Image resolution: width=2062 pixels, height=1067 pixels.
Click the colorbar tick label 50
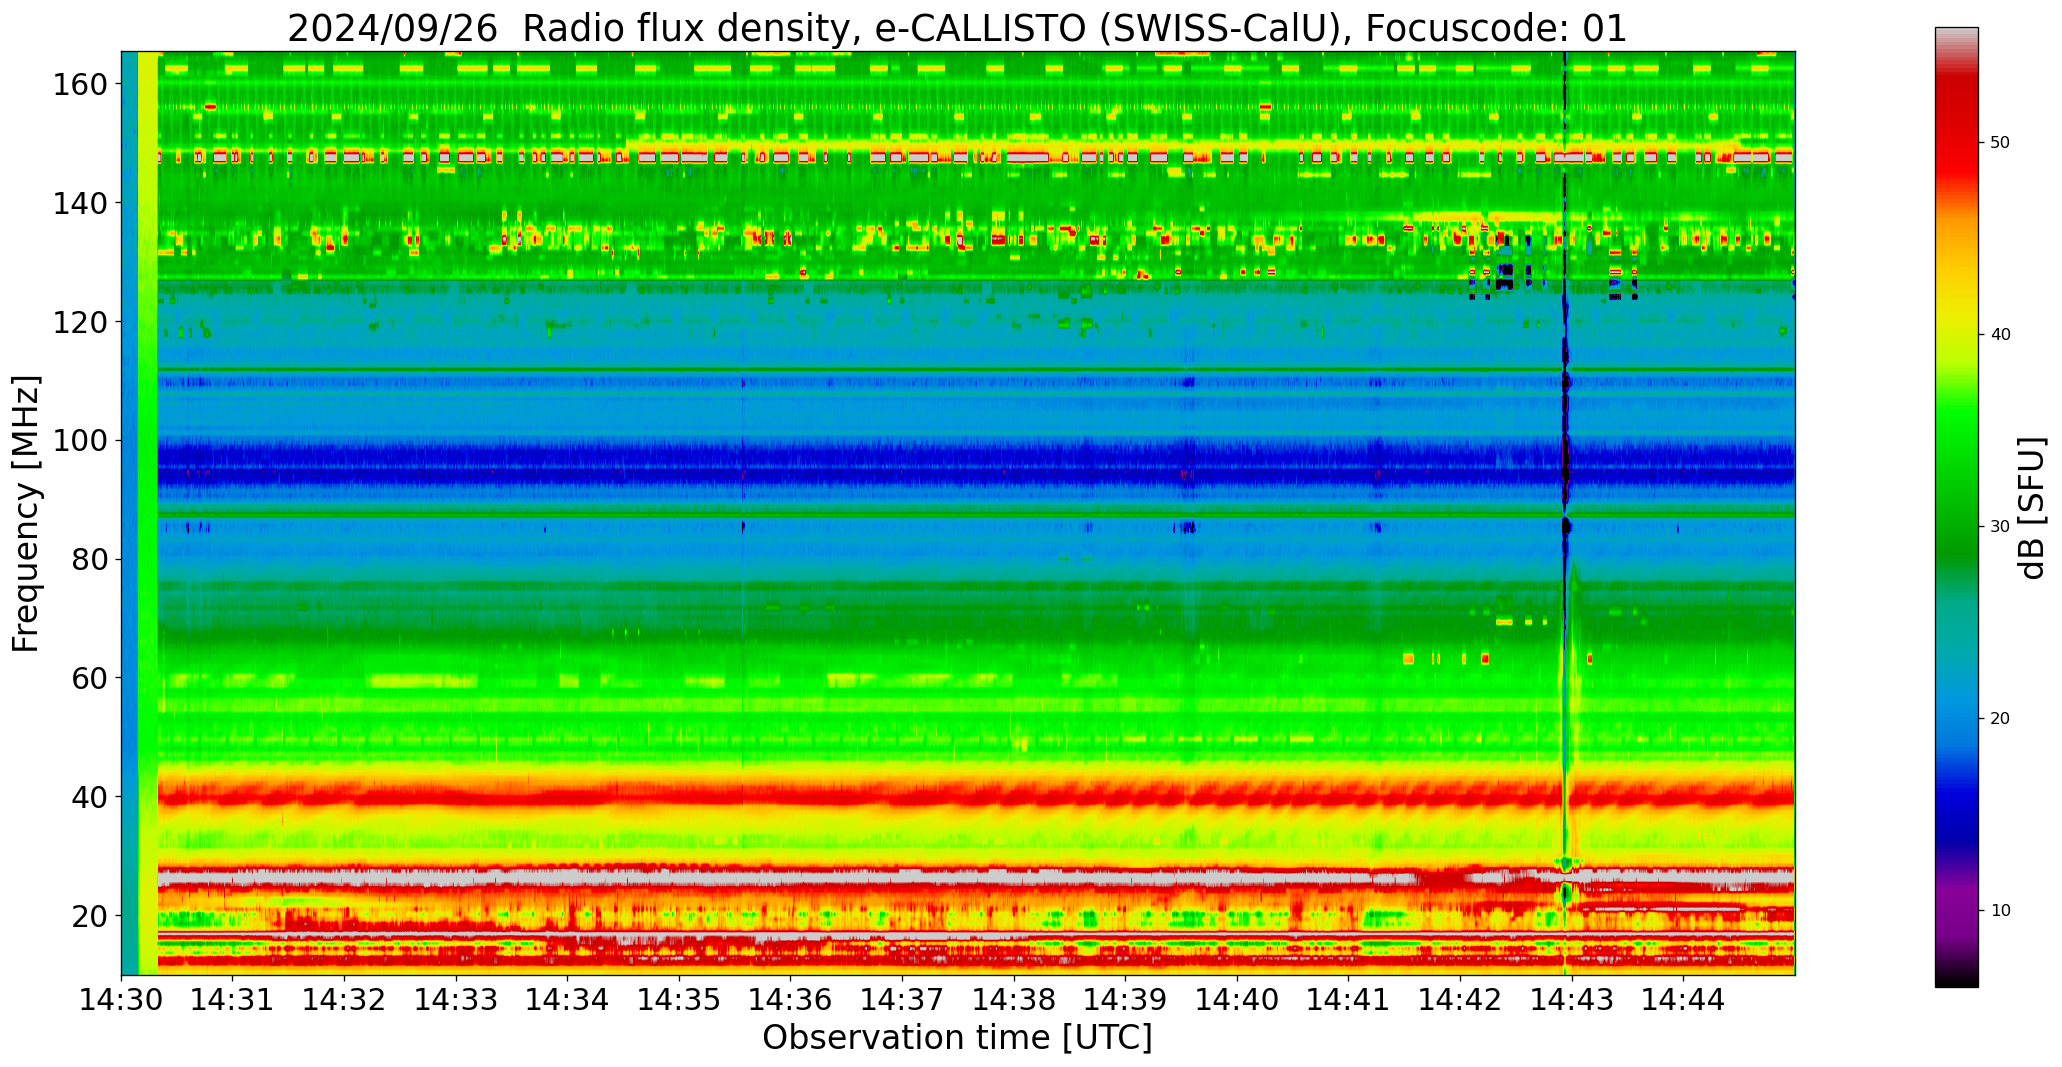(2000, 143)
